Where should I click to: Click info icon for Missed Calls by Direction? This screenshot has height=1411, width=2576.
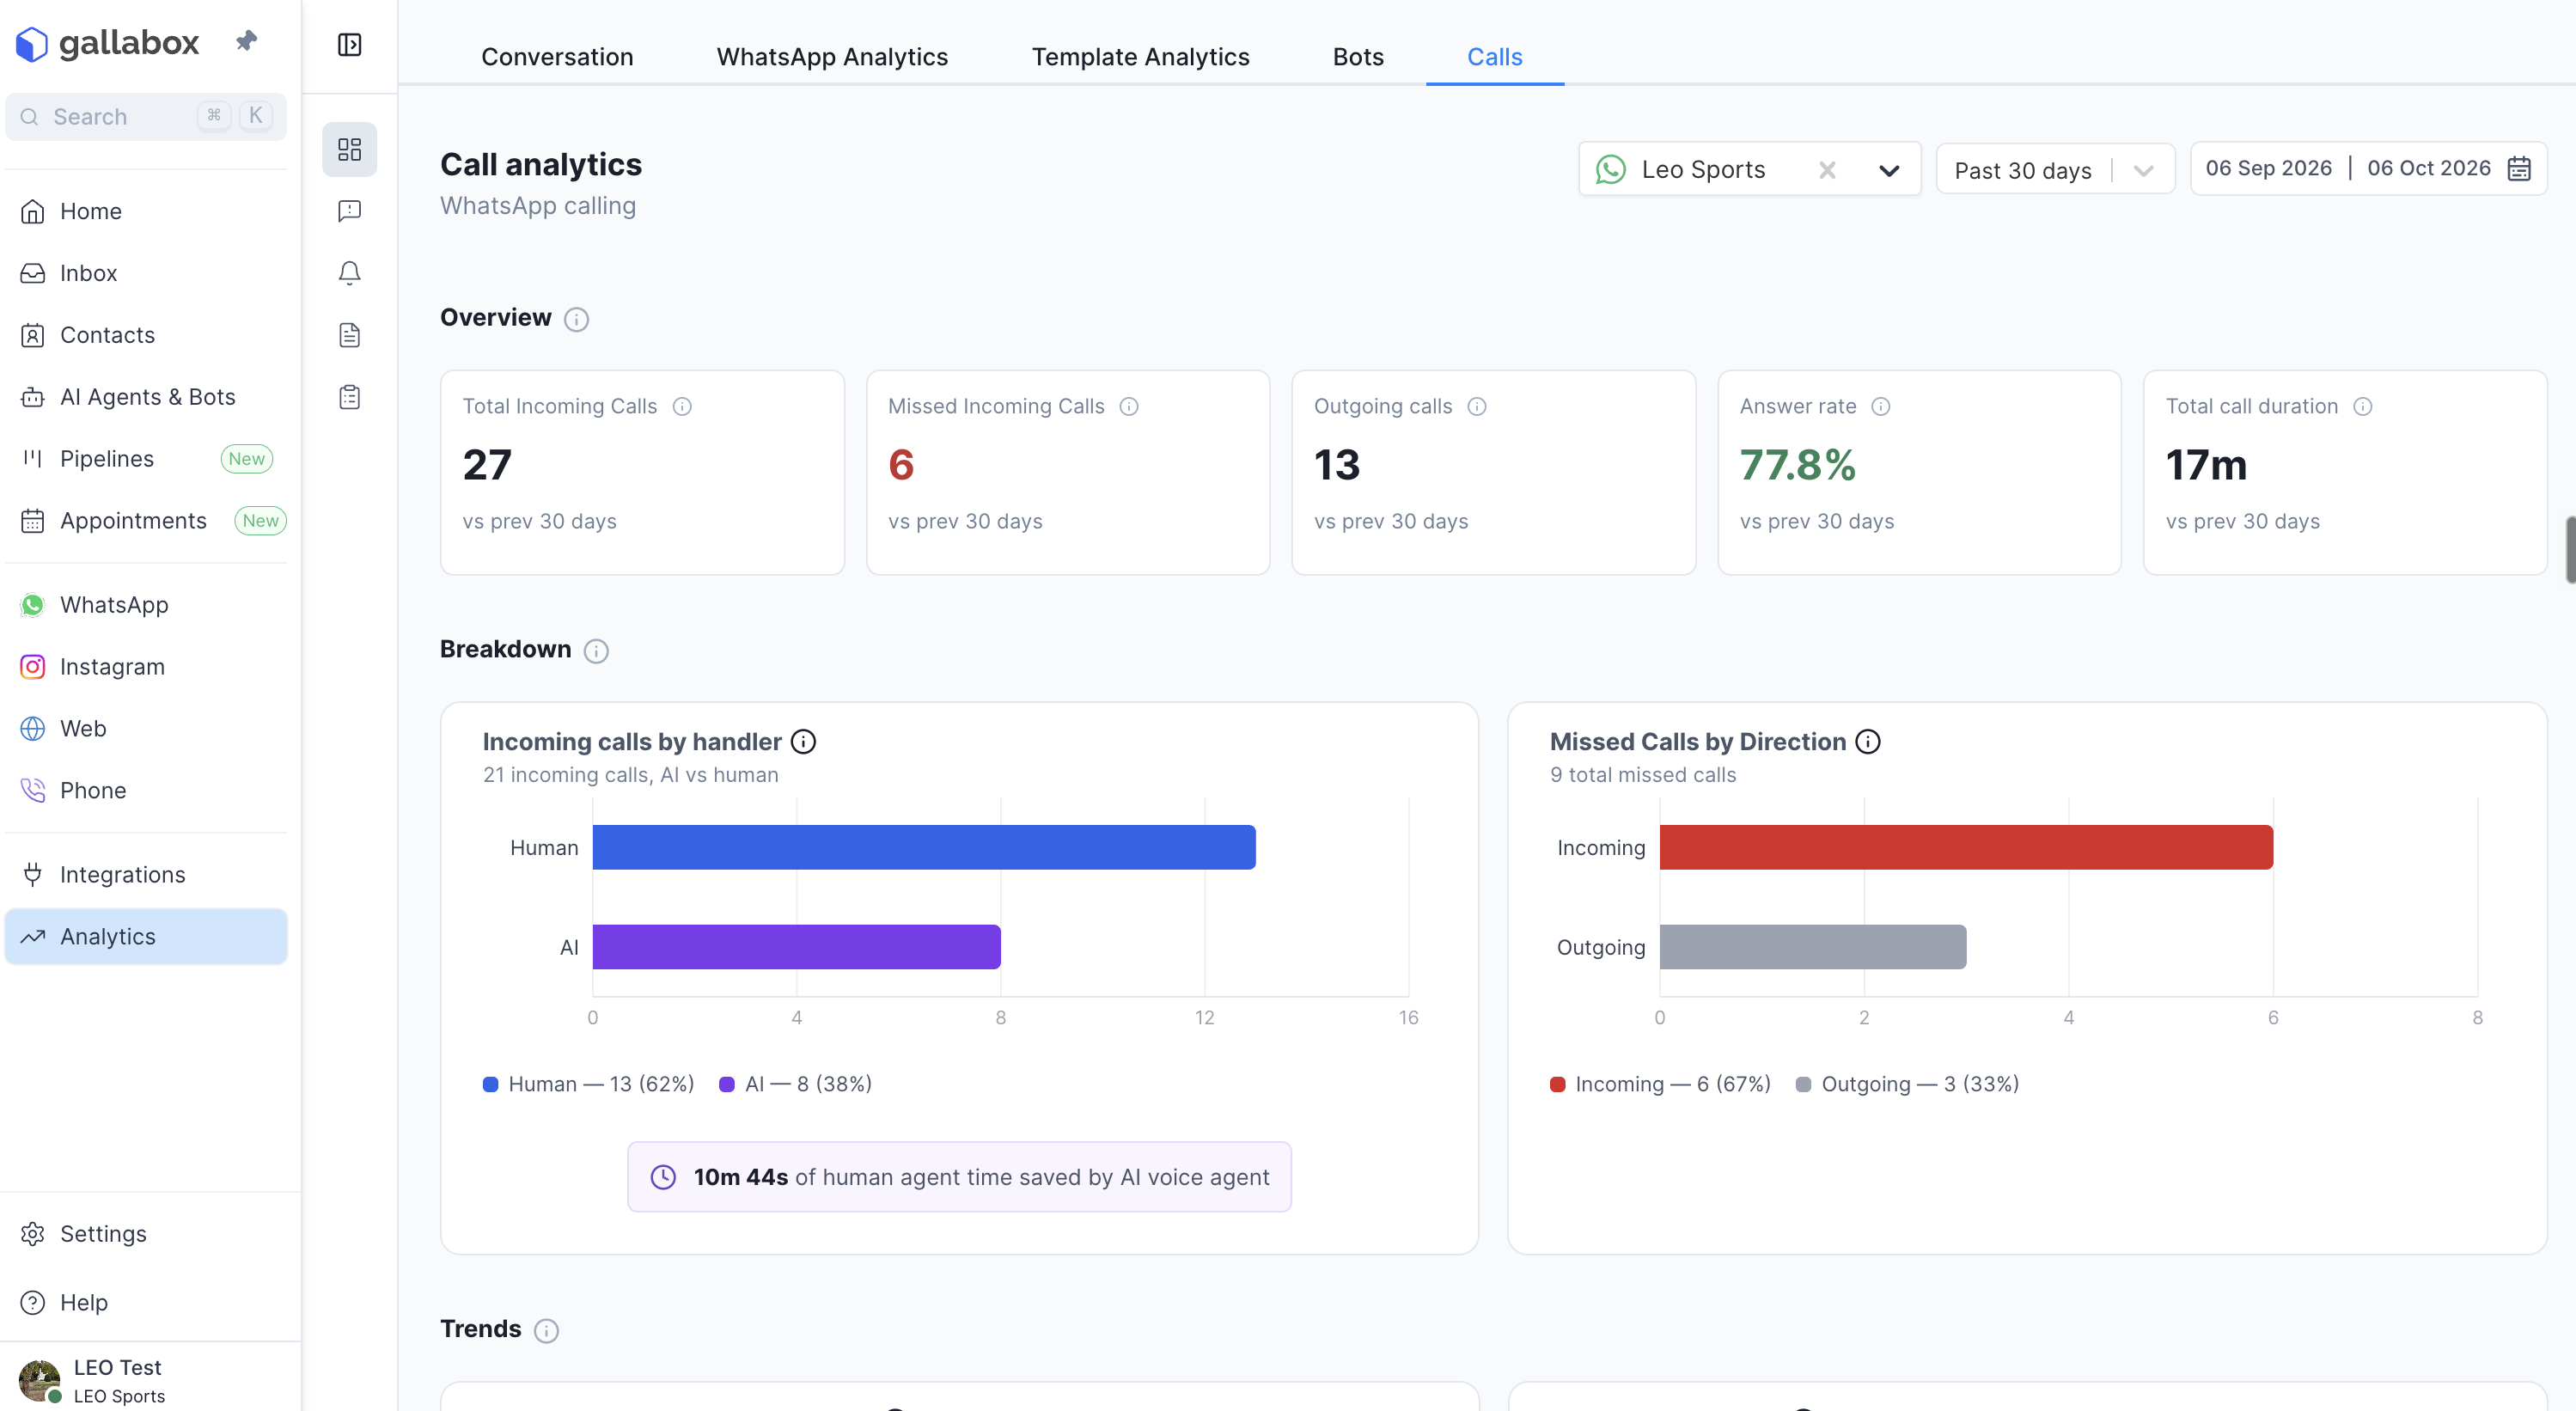[x=1868, y=741]
